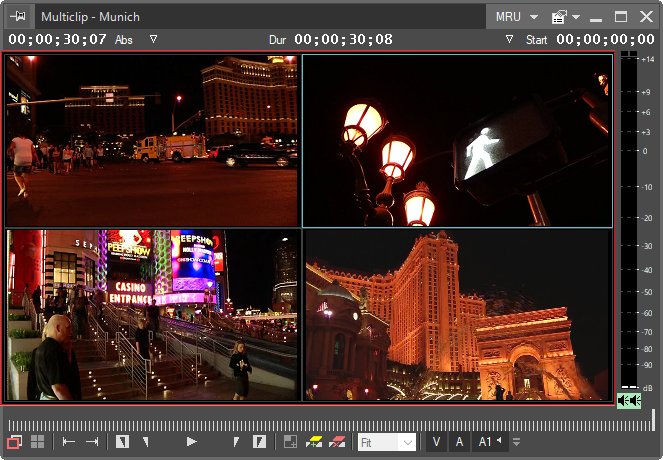Toggle the V video source button
This screenshot has width=663, height=460.
(x=436, y=442)
